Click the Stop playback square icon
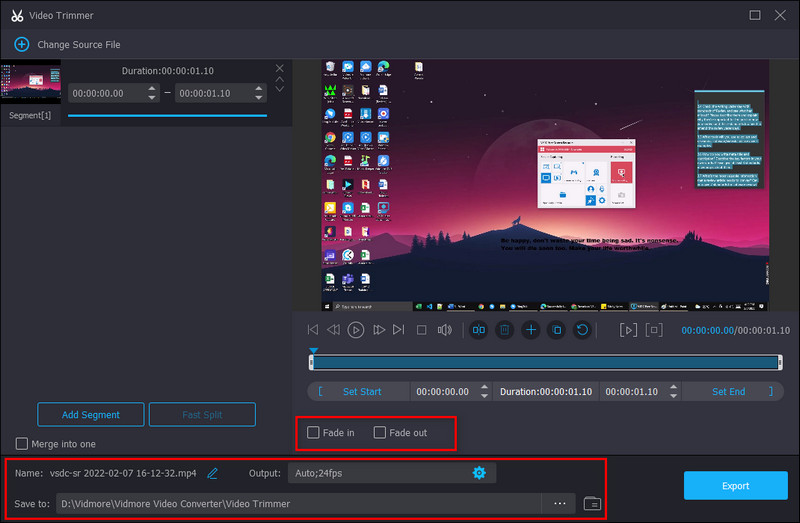The image size is (800, 523). (x=422, y=330)
